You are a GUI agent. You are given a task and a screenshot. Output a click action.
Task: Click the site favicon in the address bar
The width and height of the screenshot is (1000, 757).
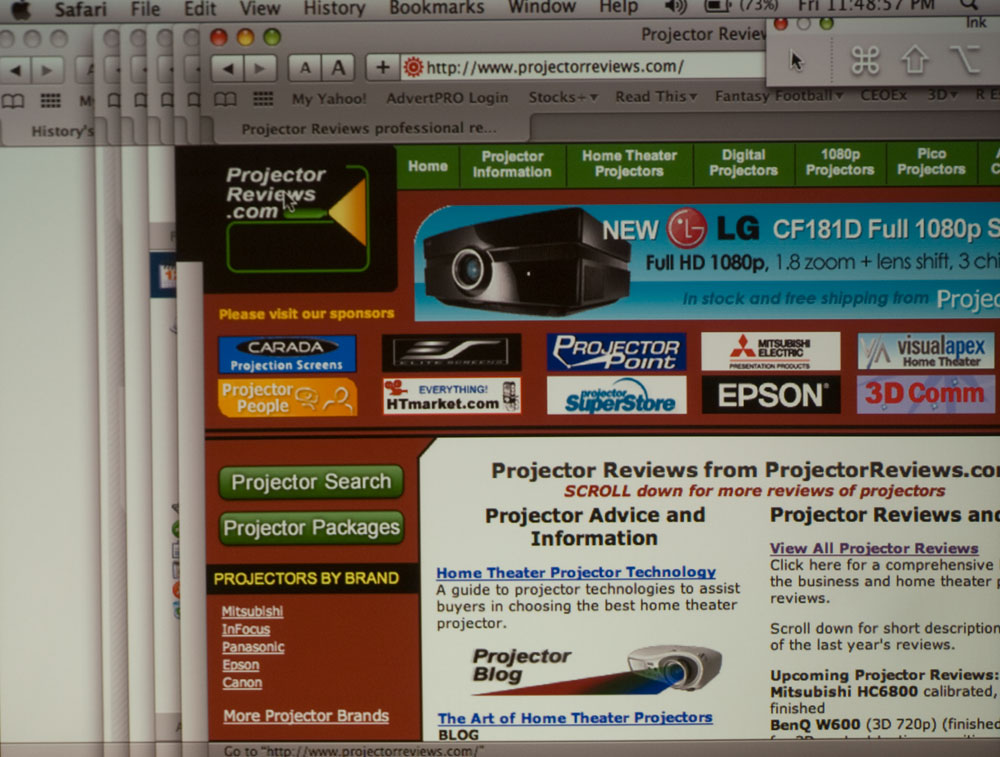413,67
